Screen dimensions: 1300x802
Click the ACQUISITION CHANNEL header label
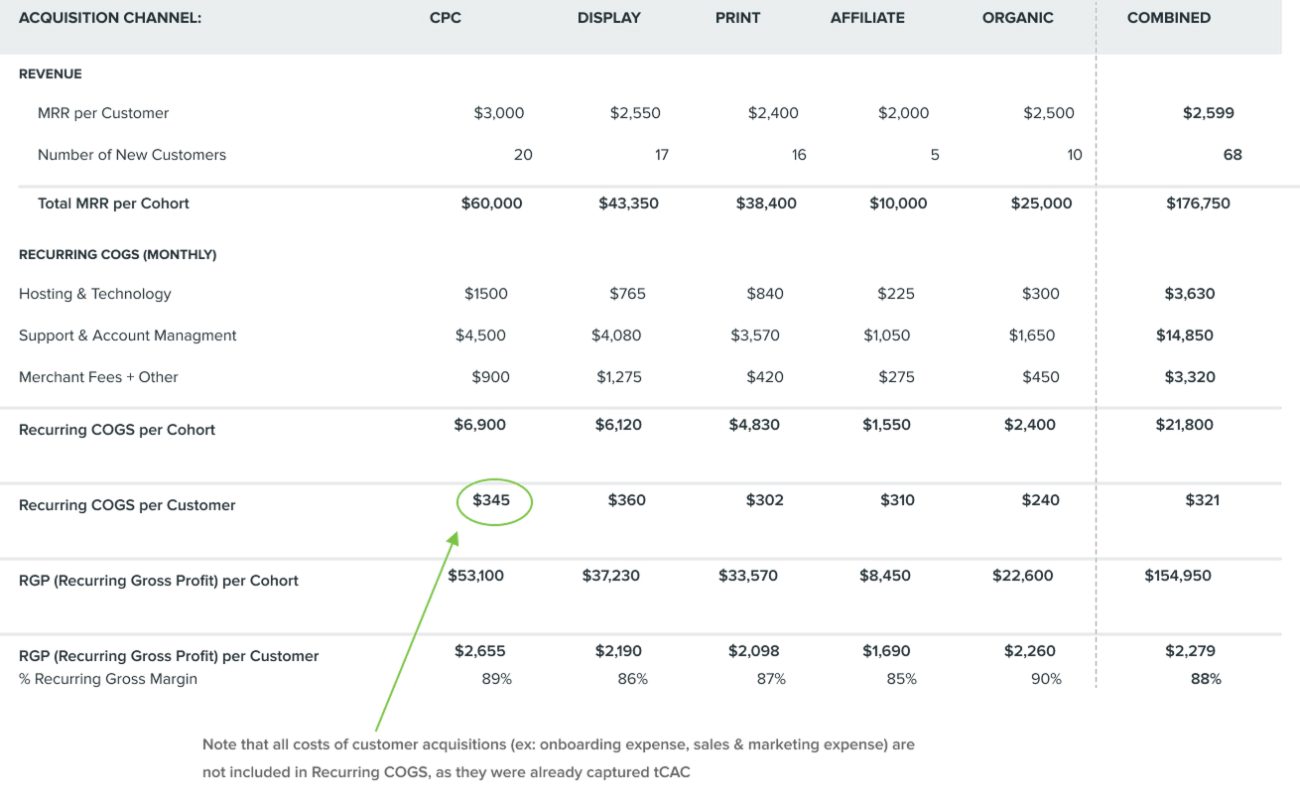click(110, 18)
